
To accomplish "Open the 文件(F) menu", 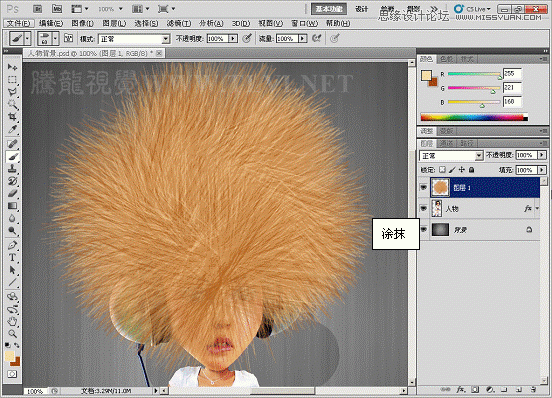I will tap(18, 23).
